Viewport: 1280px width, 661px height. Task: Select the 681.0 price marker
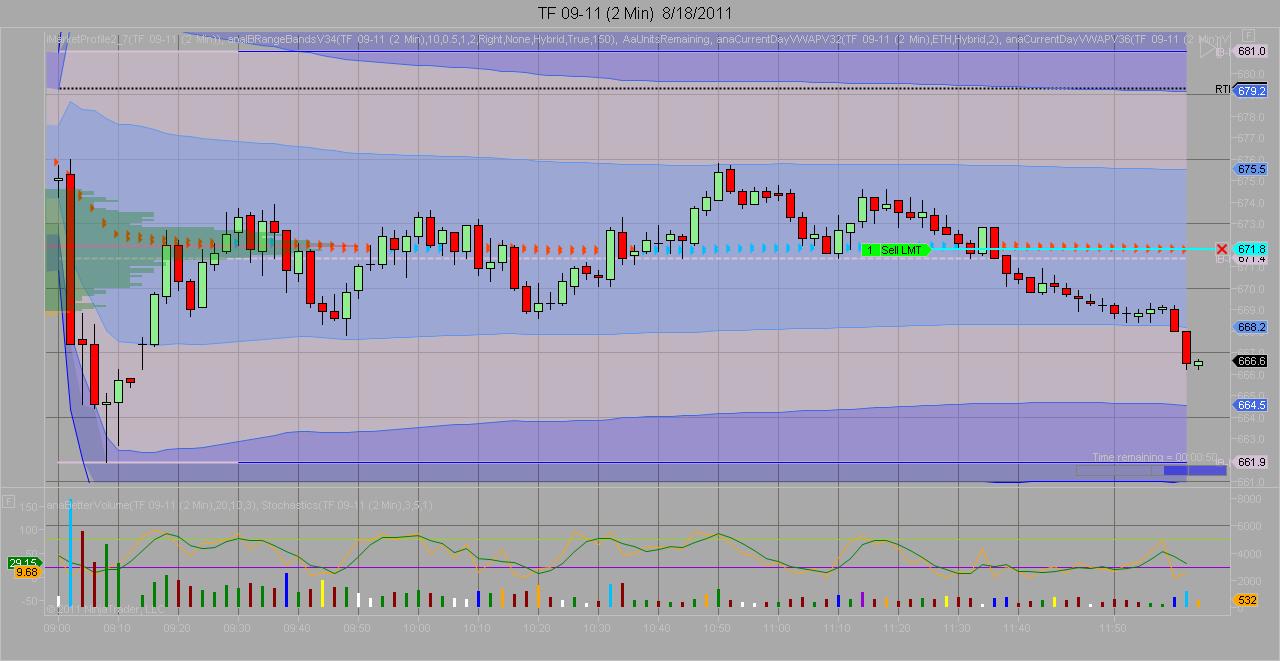[x=1252, y=51]
